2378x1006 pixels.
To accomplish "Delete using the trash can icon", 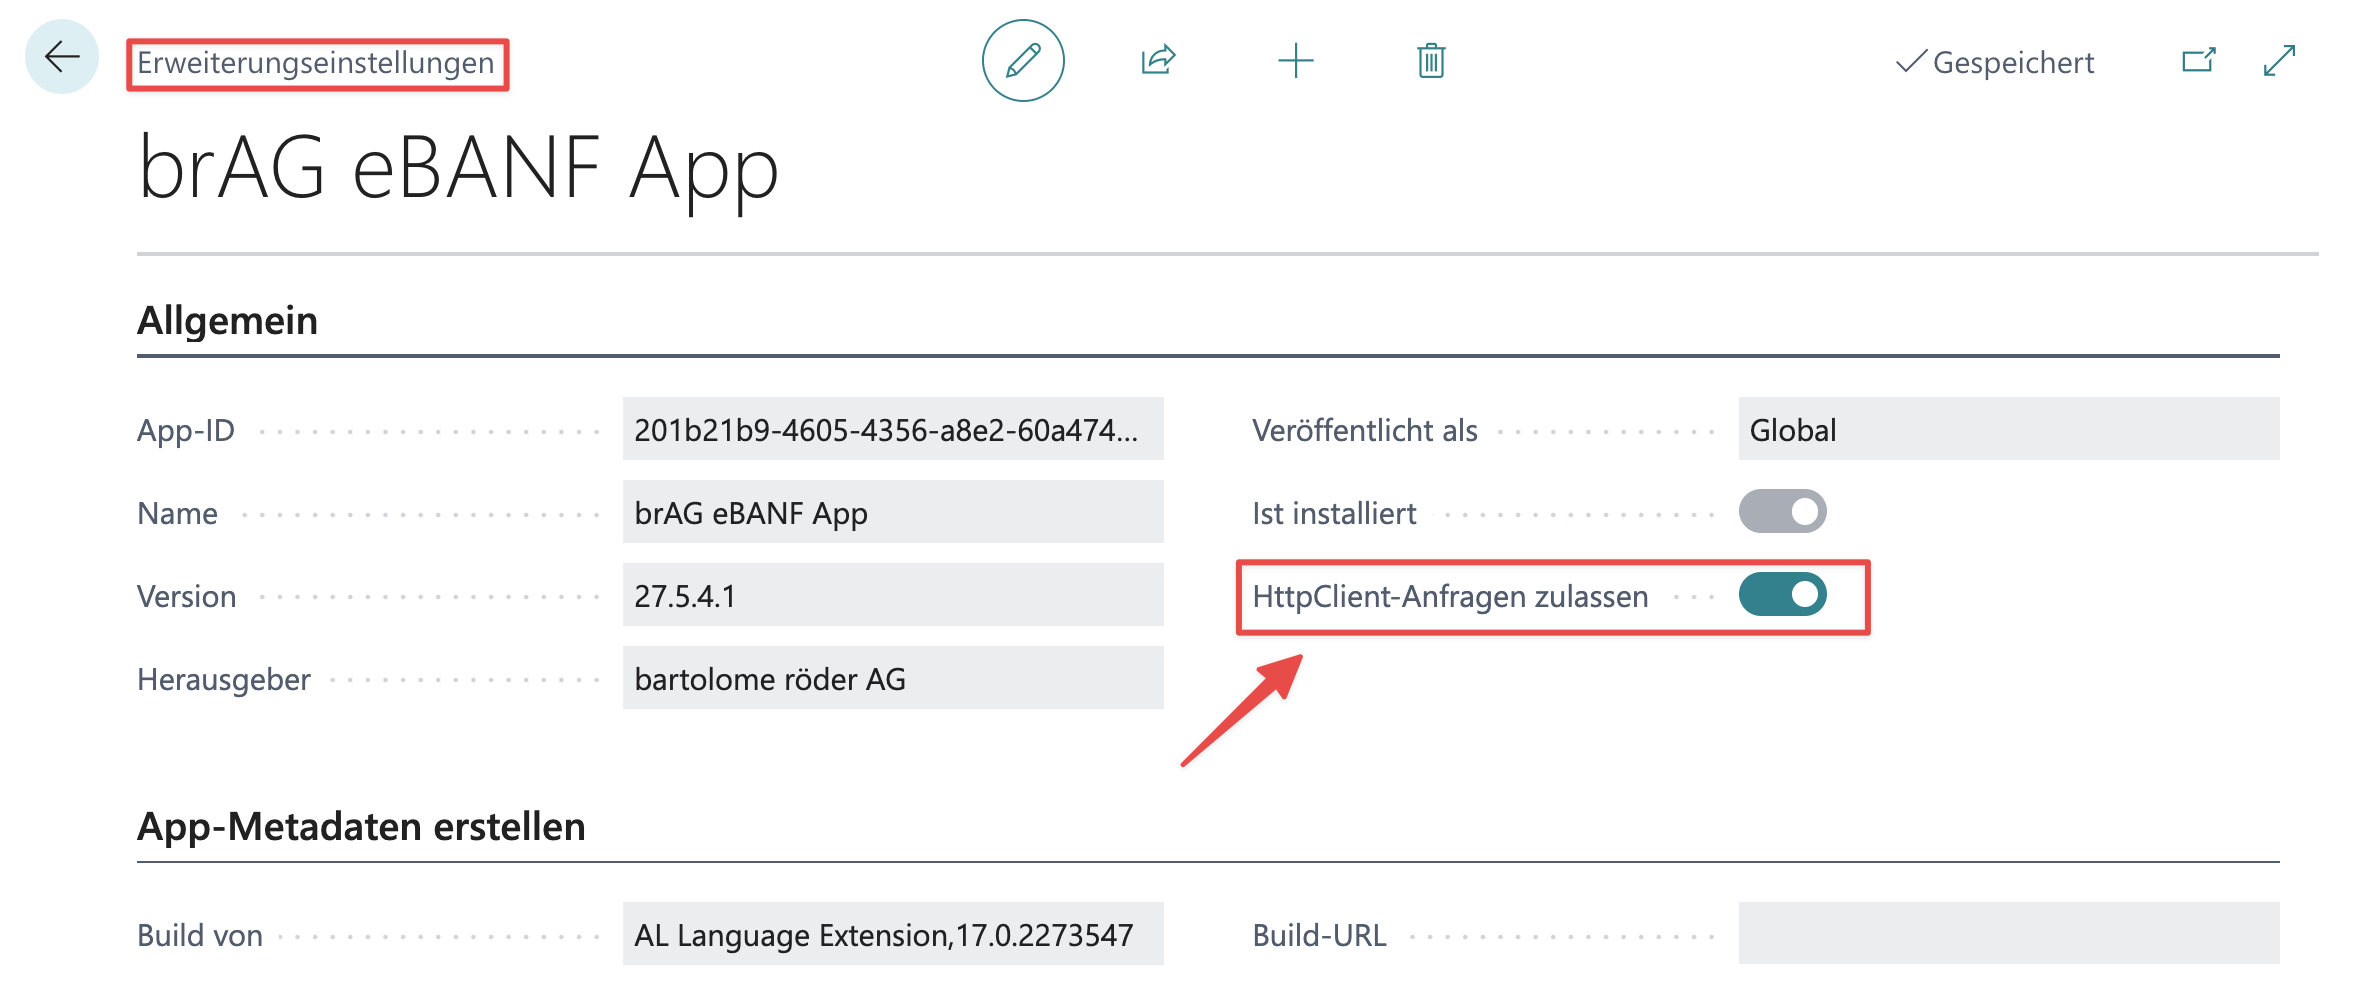I will 1431,61.
